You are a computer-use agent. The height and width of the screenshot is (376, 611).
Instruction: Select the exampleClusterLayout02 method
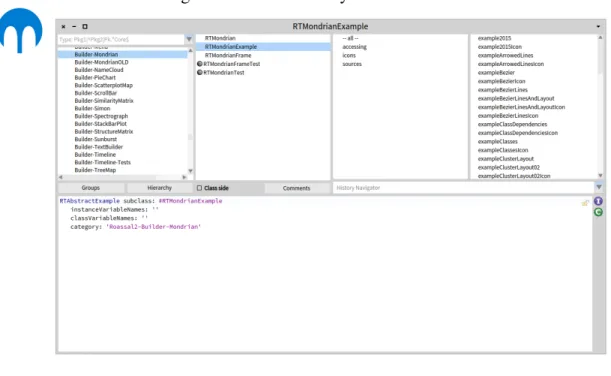coord(509,167)
